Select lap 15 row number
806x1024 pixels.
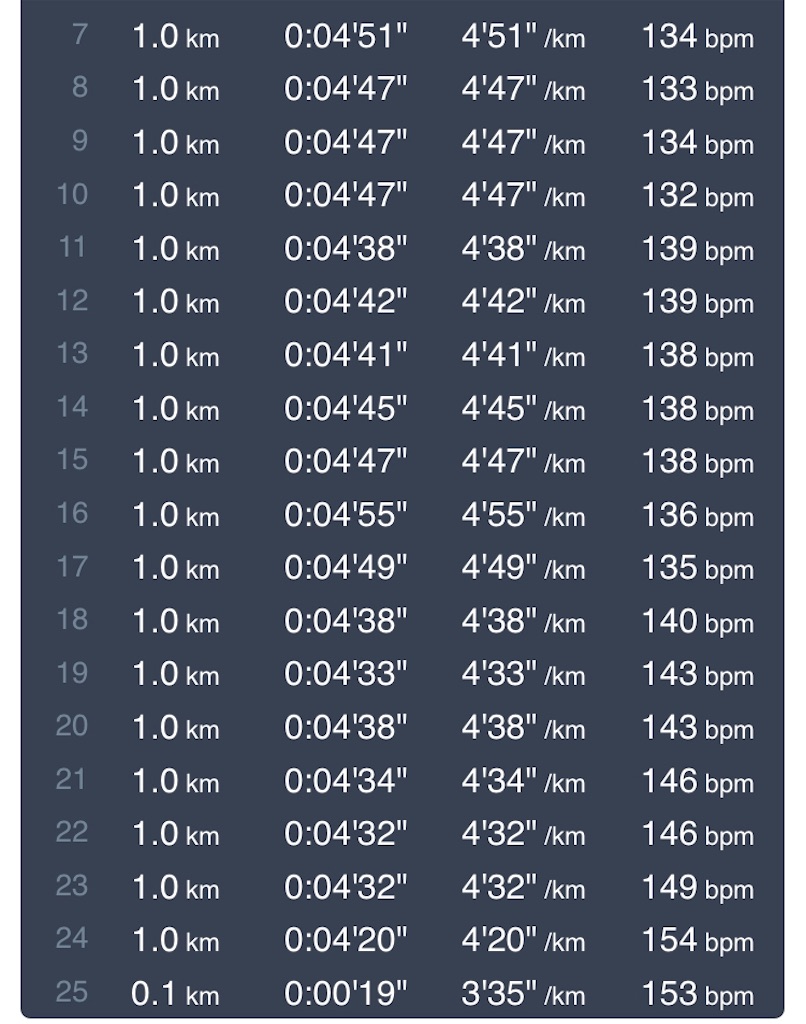[x=73, y=460]
